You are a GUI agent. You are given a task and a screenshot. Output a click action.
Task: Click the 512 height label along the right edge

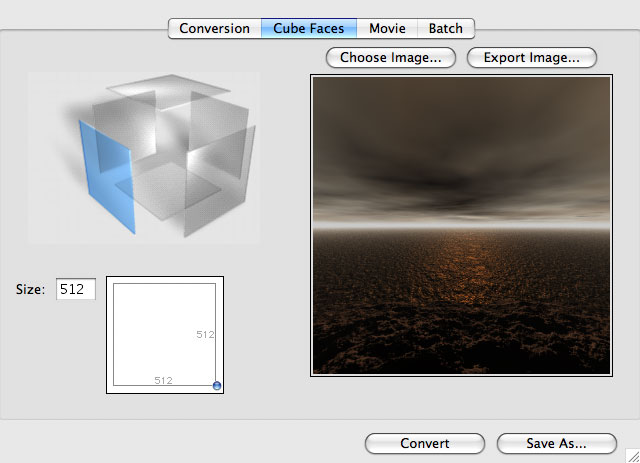[205, 334]
